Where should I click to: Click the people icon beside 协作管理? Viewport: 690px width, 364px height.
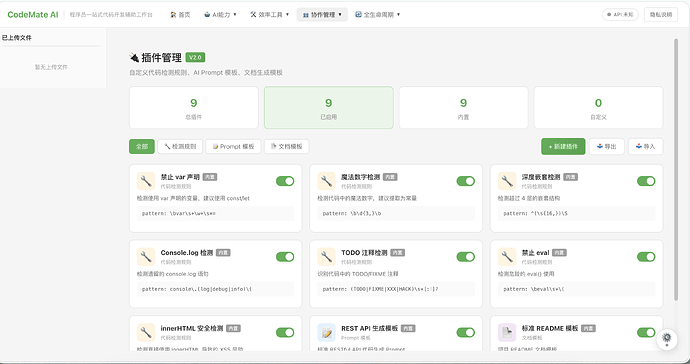pyautogui.click(x=305, y=15)
